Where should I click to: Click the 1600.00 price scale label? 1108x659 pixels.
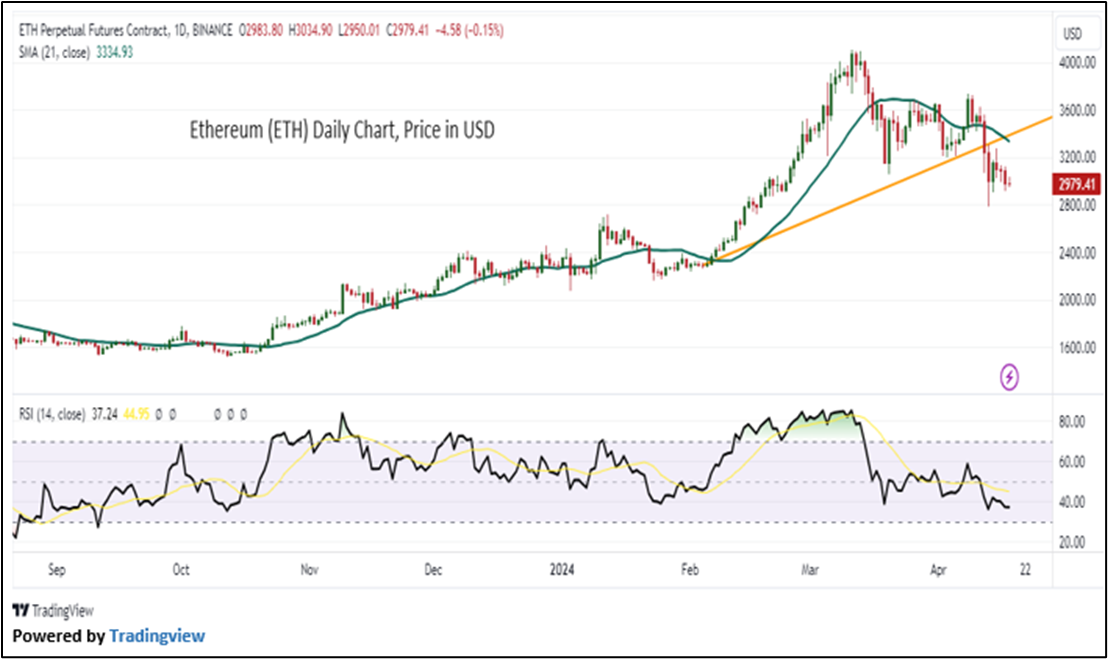click(1077, 348)
